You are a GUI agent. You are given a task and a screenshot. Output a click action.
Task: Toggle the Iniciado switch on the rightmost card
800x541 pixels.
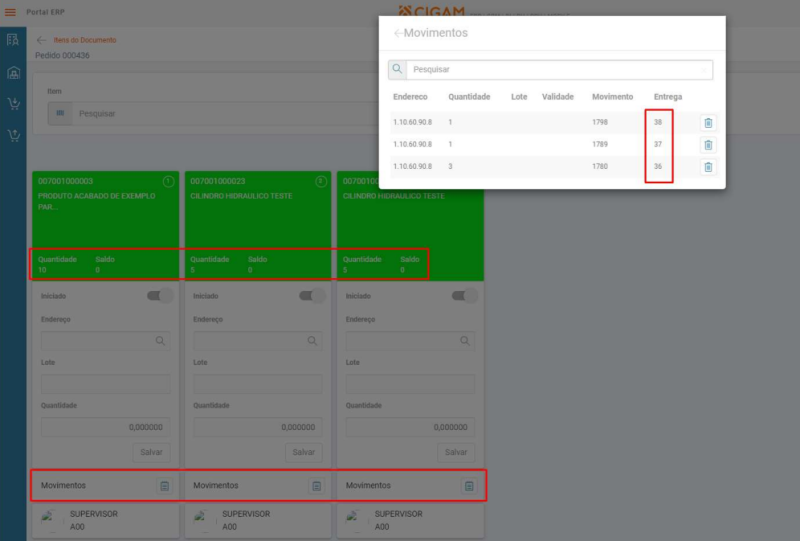point(465,296)
